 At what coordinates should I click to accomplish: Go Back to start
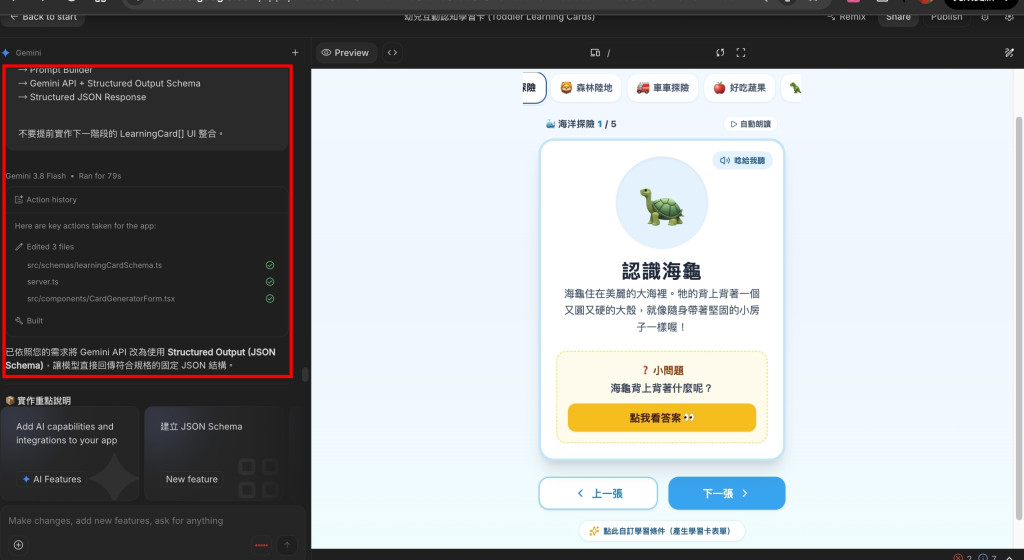pos(43,17)
